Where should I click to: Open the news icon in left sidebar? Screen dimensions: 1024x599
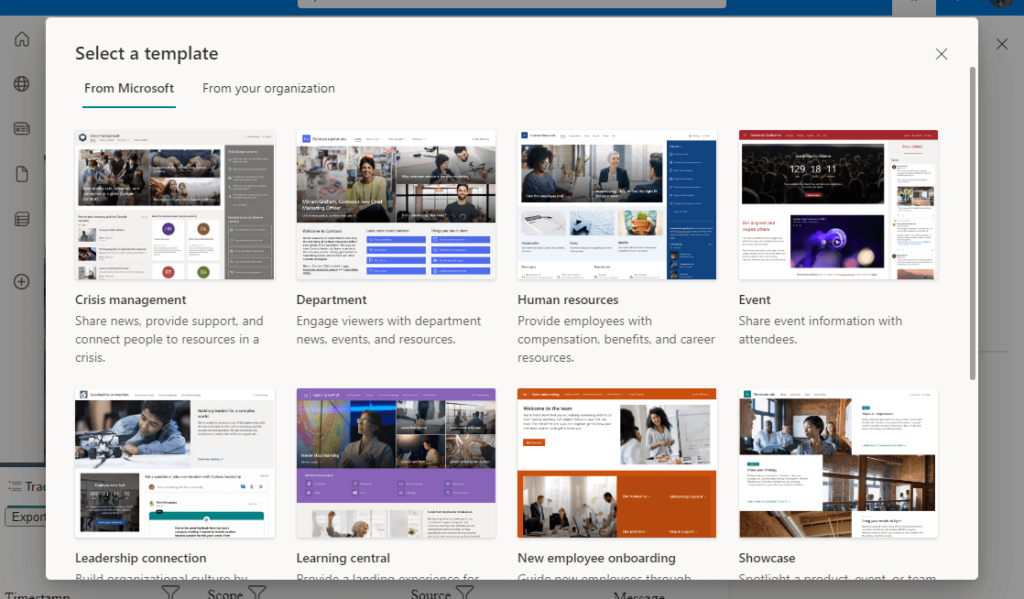click(22, 129)
